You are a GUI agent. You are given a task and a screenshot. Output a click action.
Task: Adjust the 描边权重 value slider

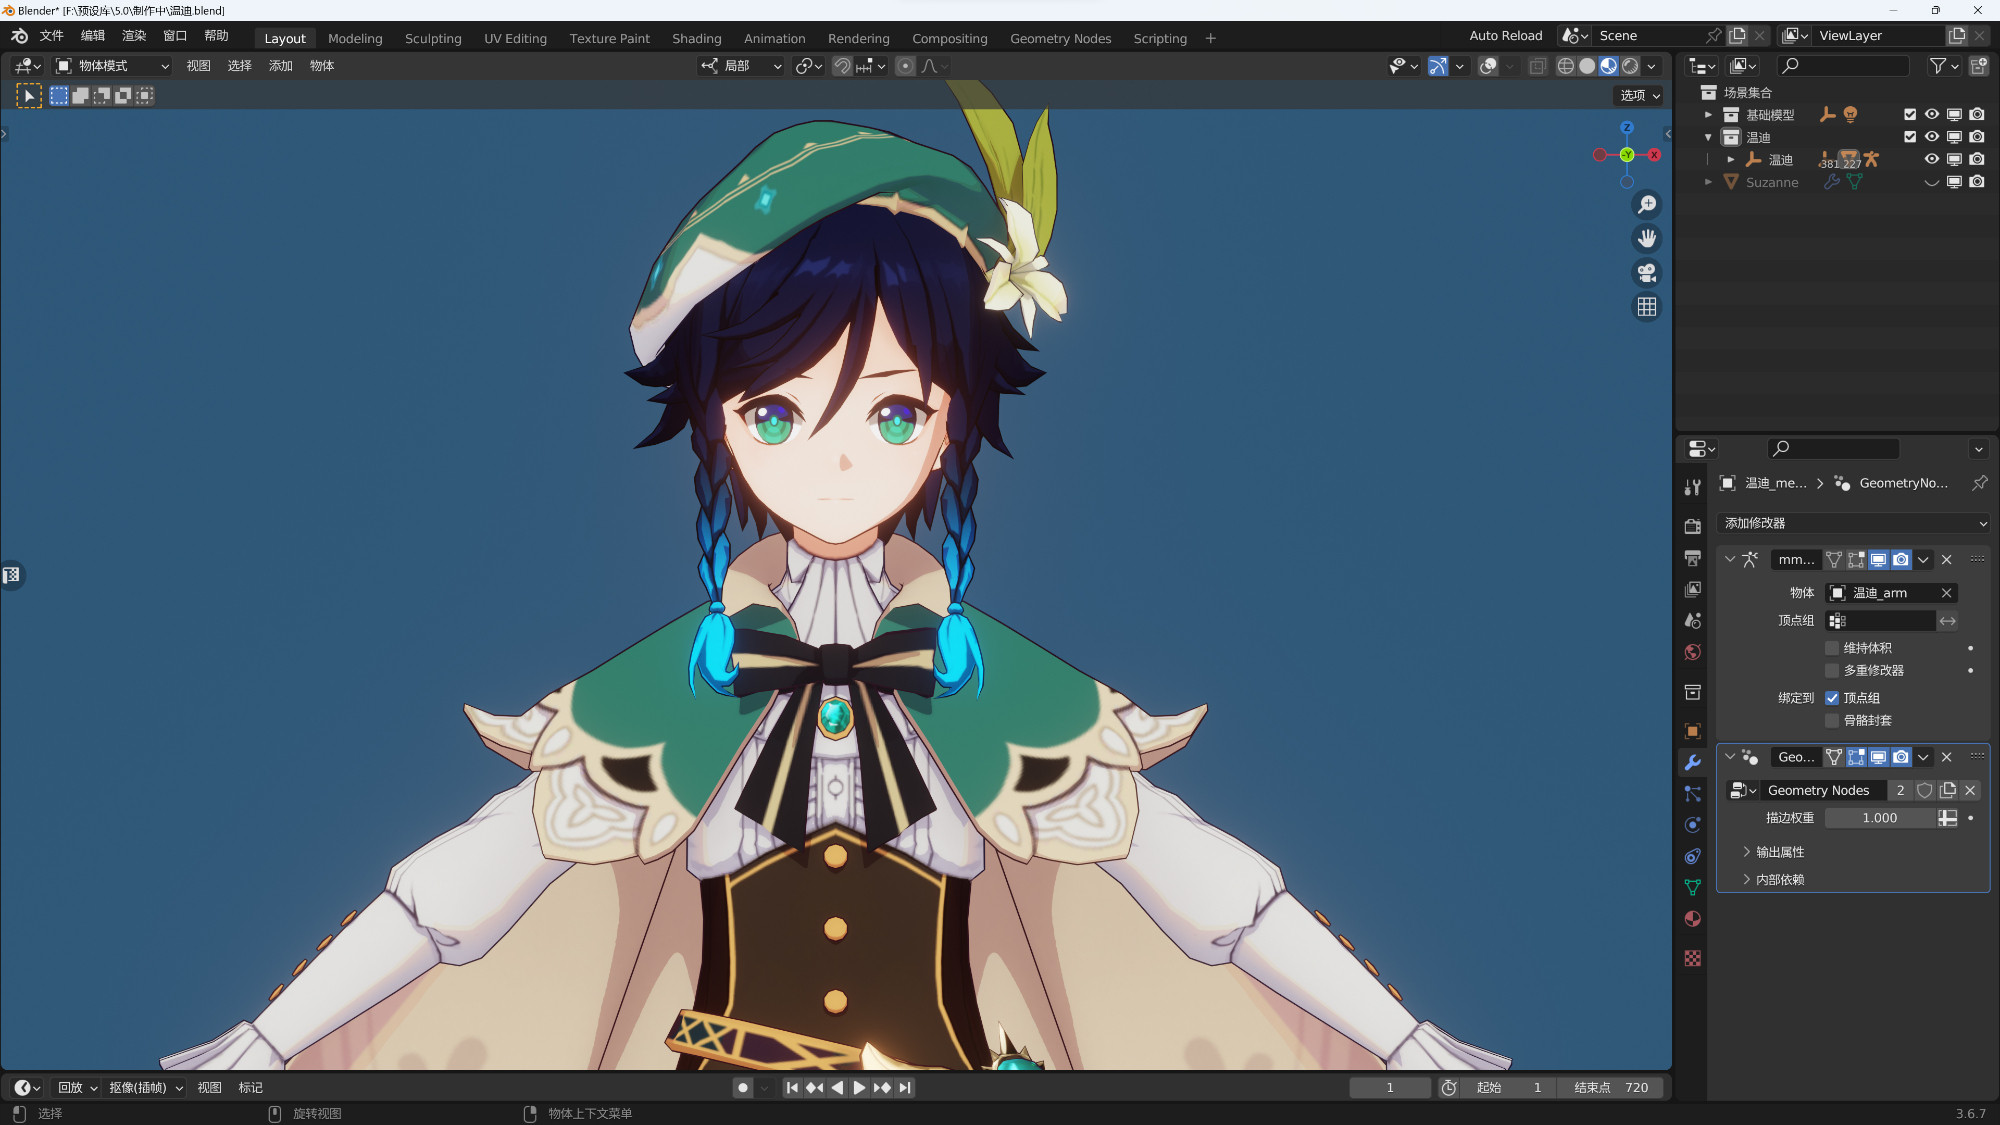click(1879, 818)
